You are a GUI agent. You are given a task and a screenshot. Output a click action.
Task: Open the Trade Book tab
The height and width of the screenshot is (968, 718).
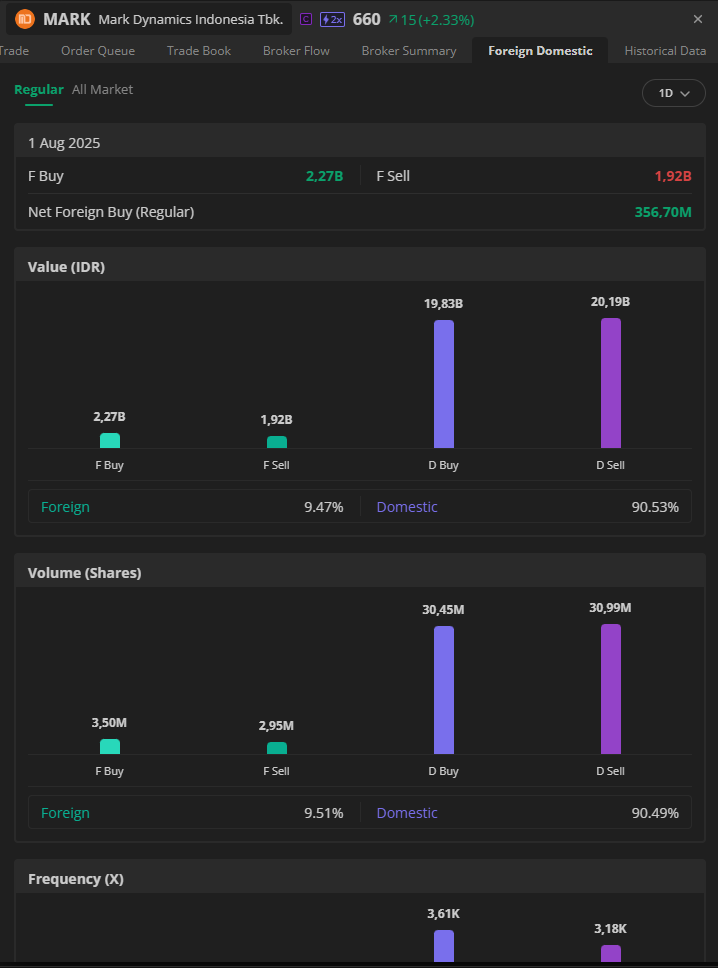pyautogui.click(x=199, y=51)
